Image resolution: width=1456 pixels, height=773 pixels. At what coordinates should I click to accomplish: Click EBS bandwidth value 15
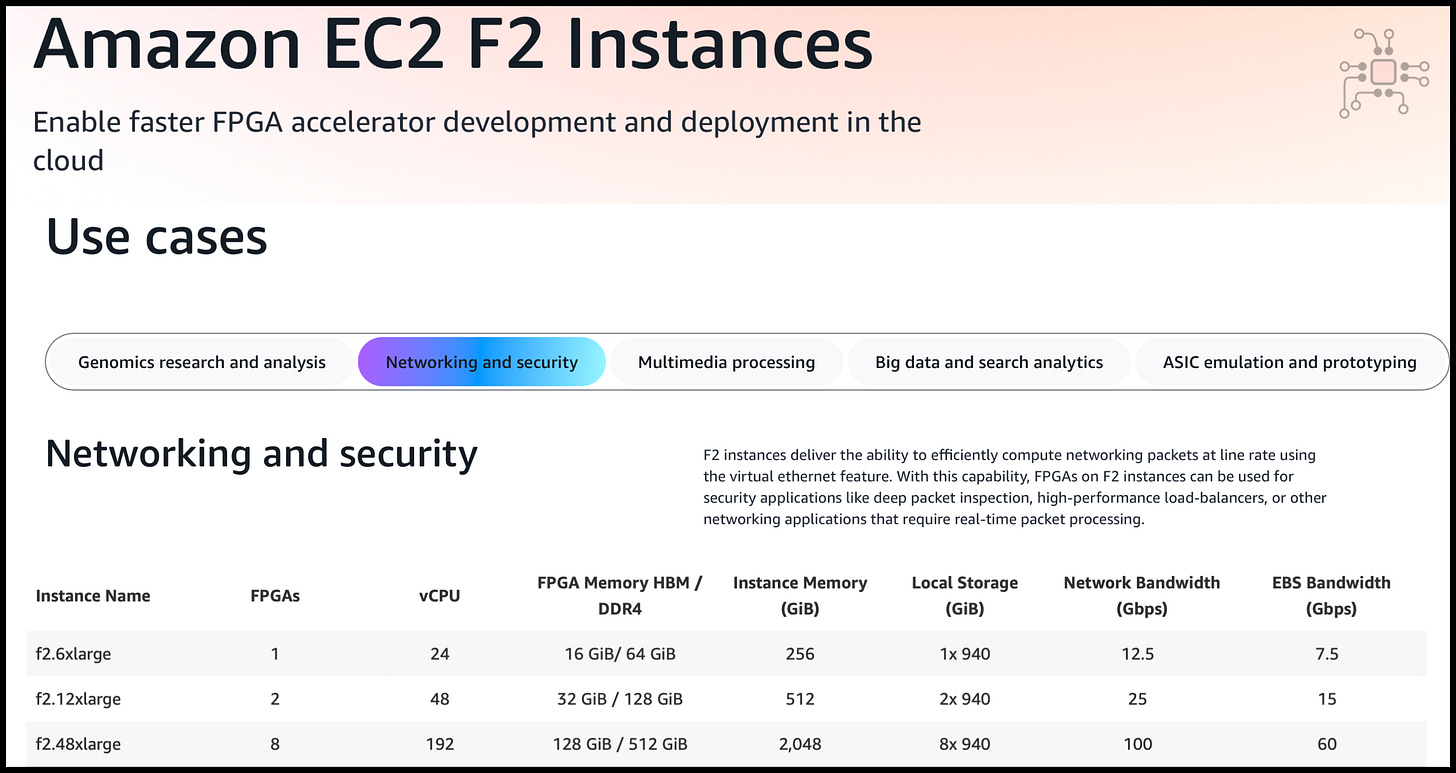[x=1327, y=699]
